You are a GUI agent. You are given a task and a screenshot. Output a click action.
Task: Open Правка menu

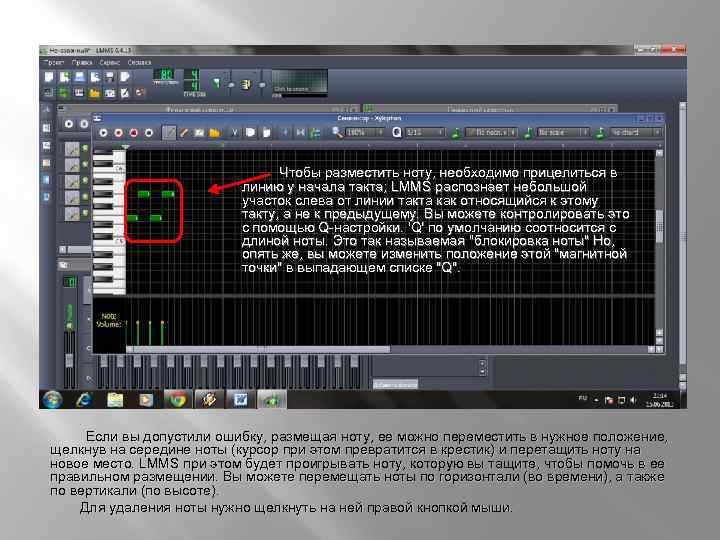(82, 62)
